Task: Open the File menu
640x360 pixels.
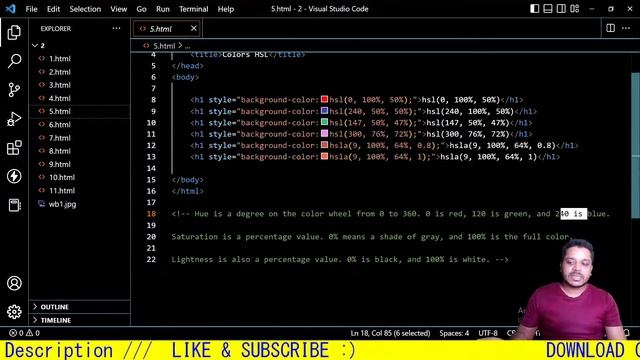Action: coord(31,9)
